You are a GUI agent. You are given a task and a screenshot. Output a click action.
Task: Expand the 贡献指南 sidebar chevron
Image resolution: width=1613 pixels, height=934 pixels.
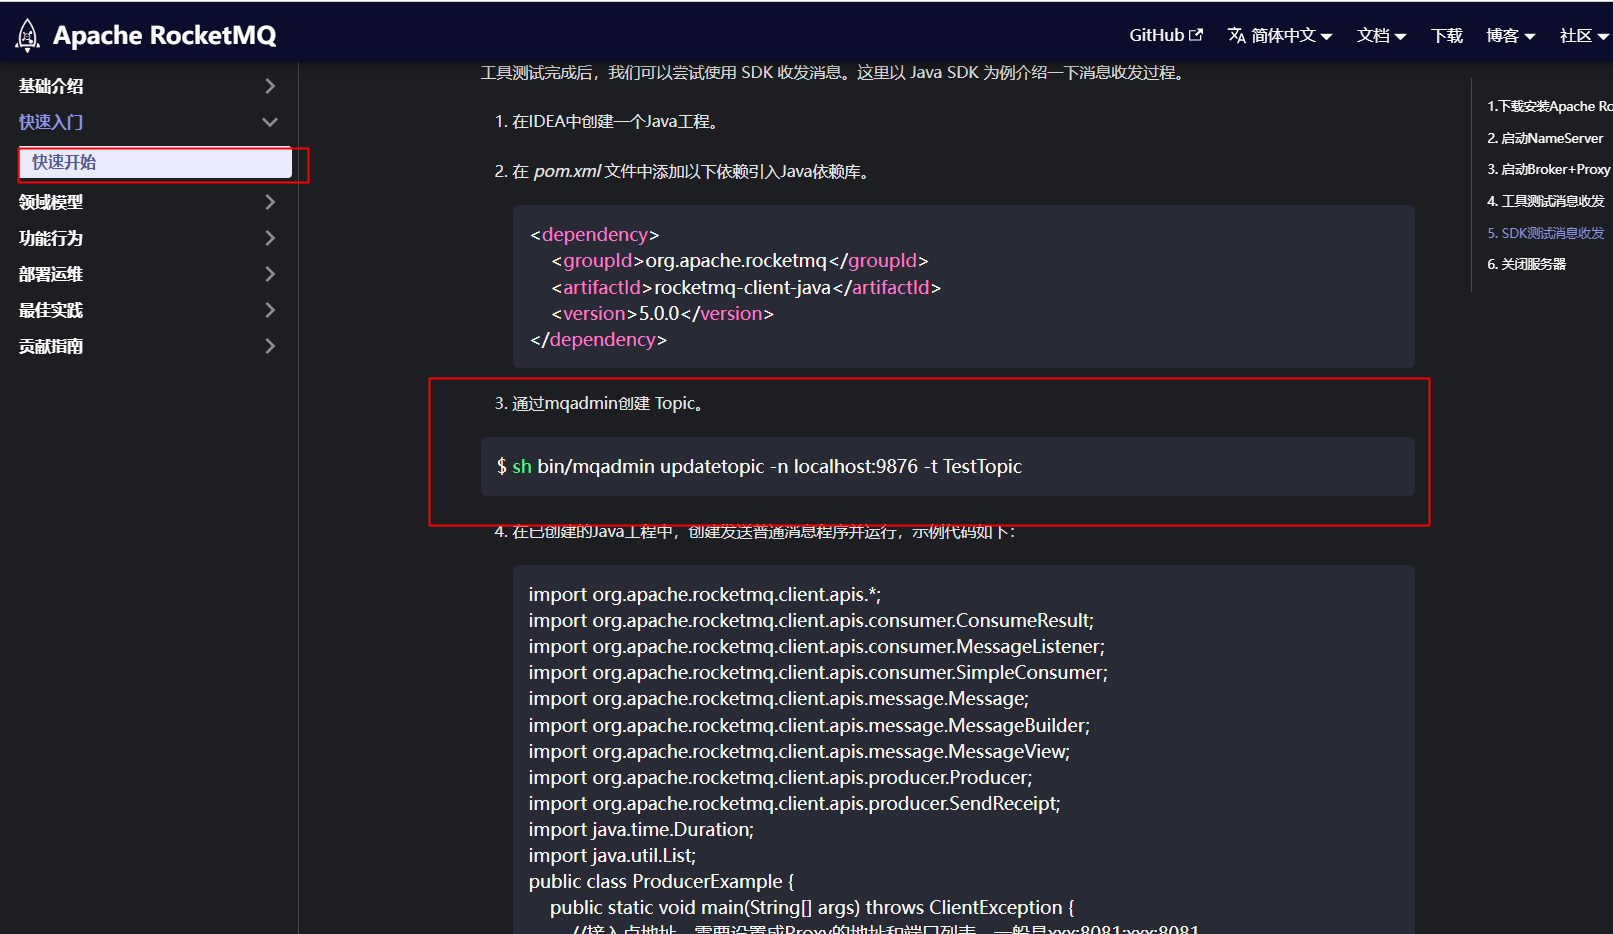[270, 346]
